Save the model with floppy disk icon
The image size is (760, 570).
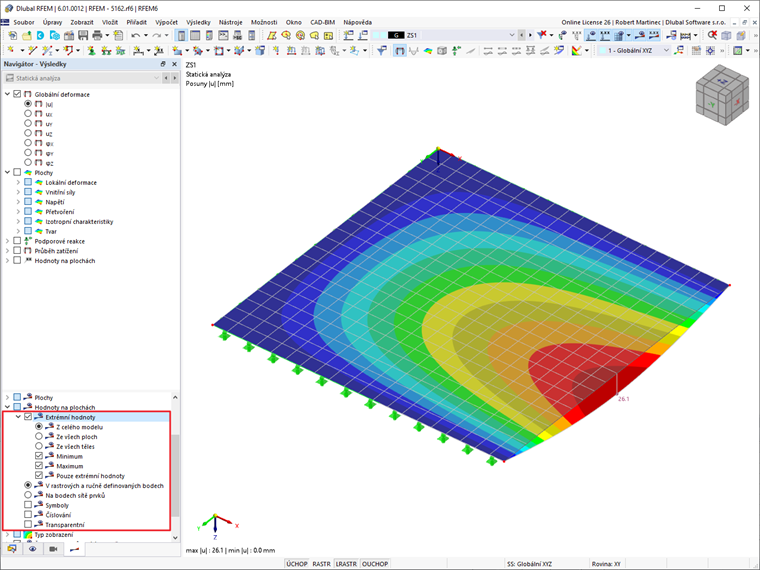[83, 35]
